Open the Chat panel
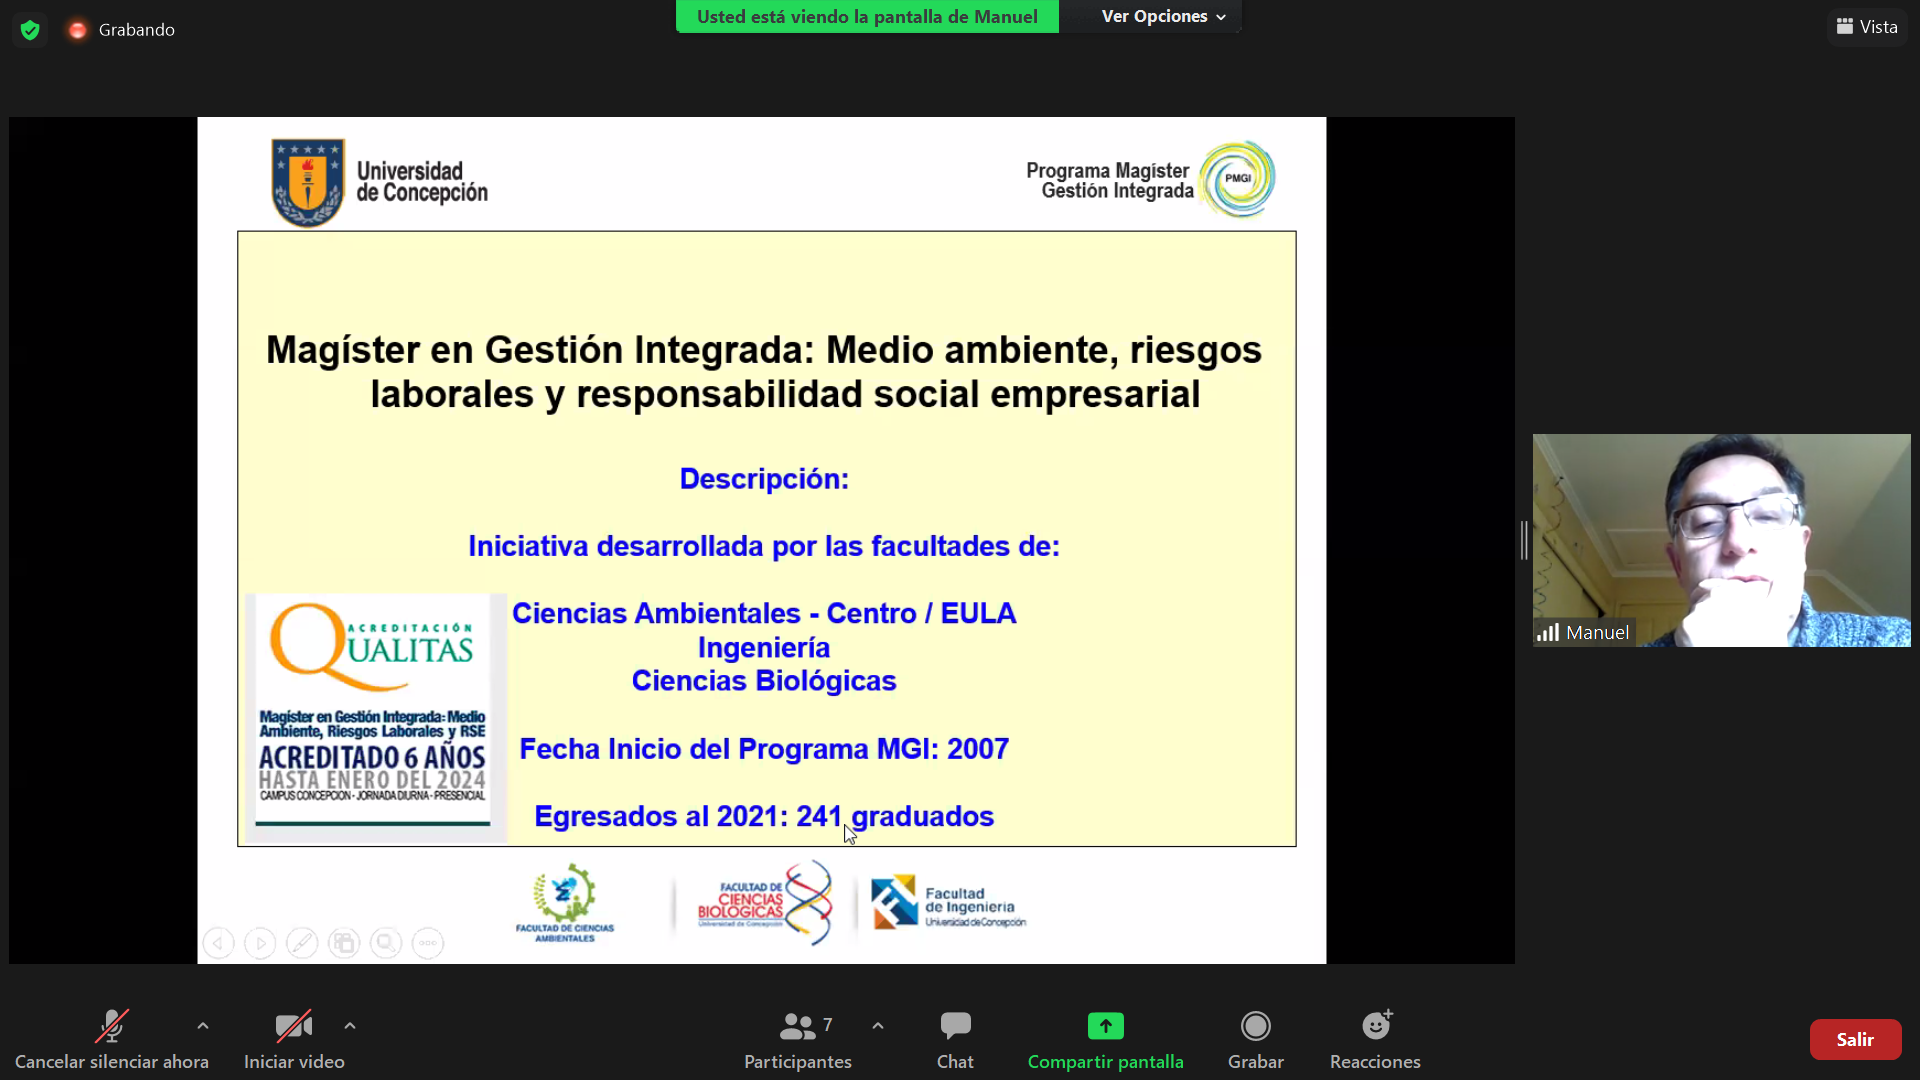The width and height of the screenshot is (1920, 1080). [955, 1040]
